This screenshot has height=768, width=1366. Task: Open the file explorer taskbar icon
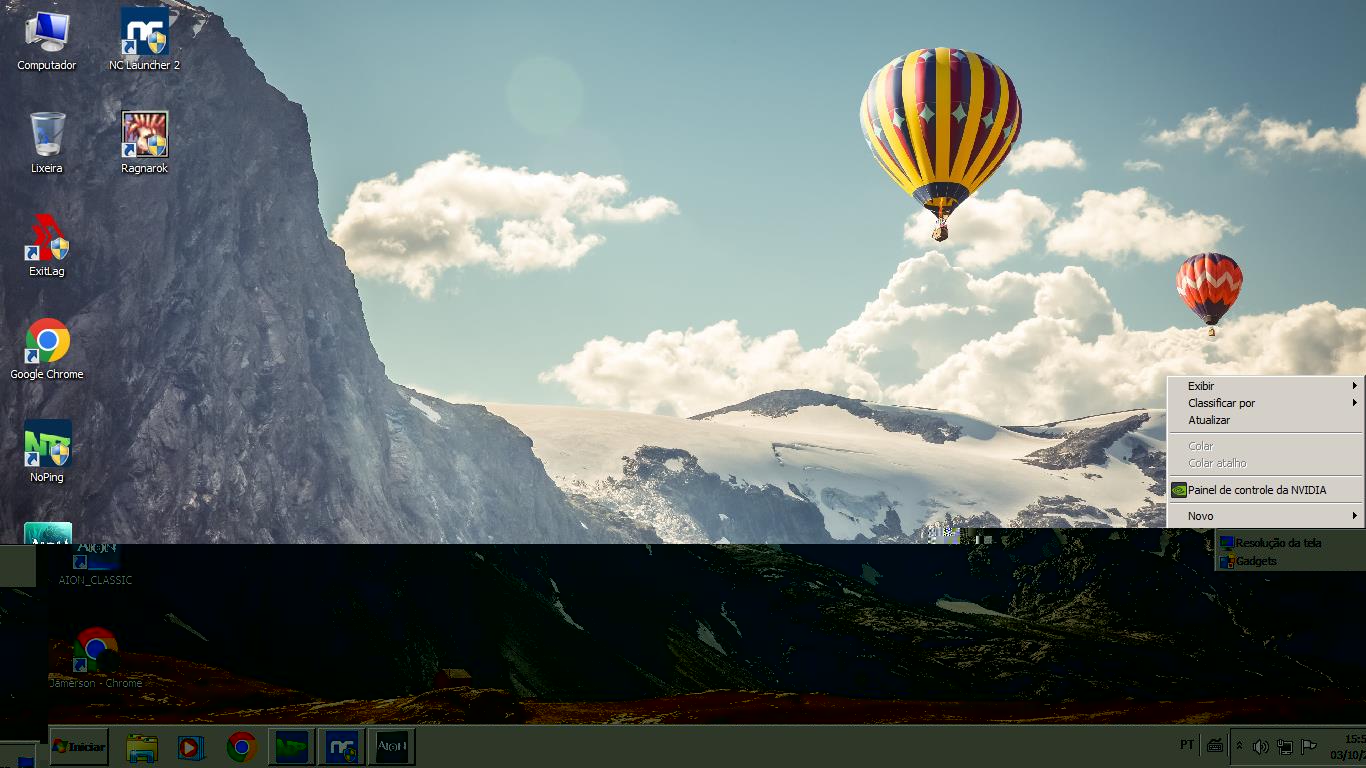[142, 747]
